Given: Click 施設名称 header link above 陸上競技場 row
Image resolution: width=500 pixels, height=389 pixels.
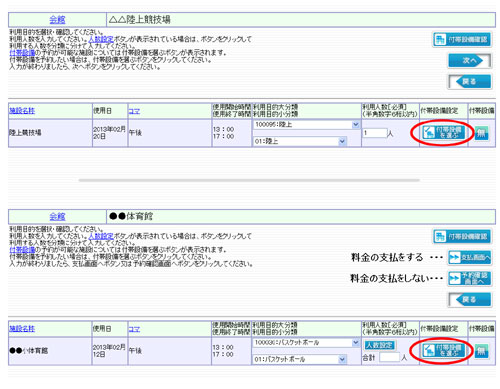Looking at the screenshot, I should [22, 111].
